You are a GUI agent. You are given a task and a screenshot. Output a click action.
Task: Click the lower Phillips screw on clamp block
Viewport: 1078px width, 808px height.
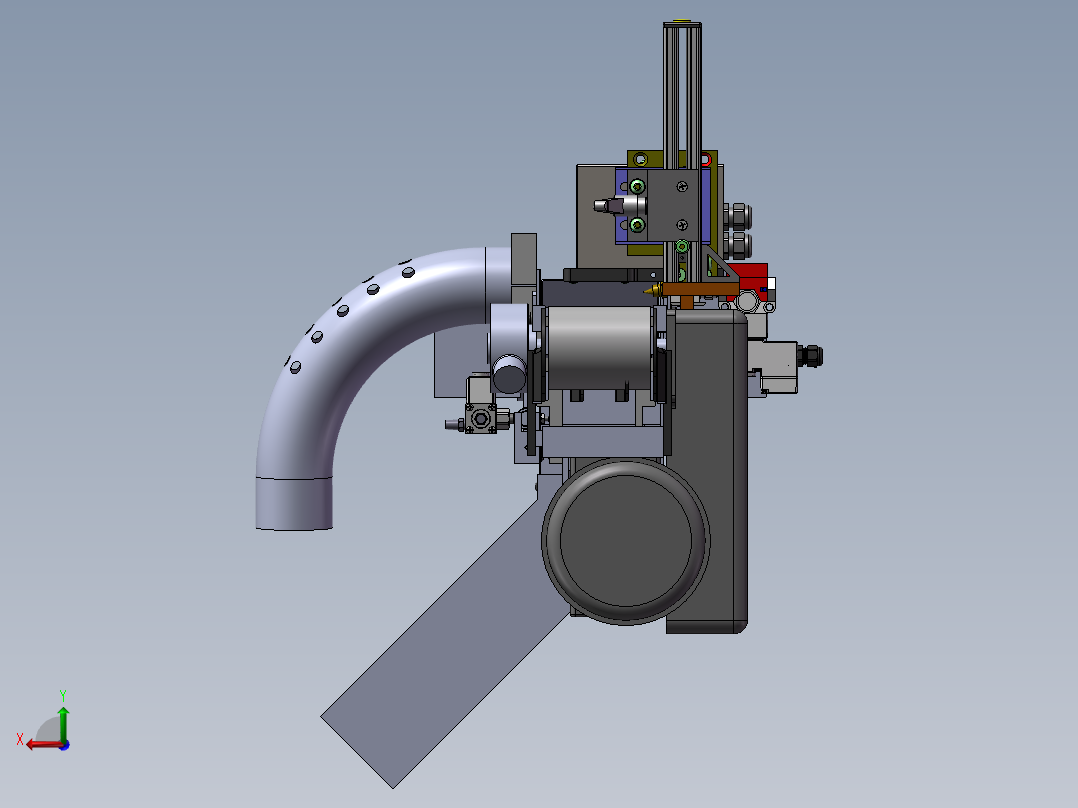click(x=682, y=224)
